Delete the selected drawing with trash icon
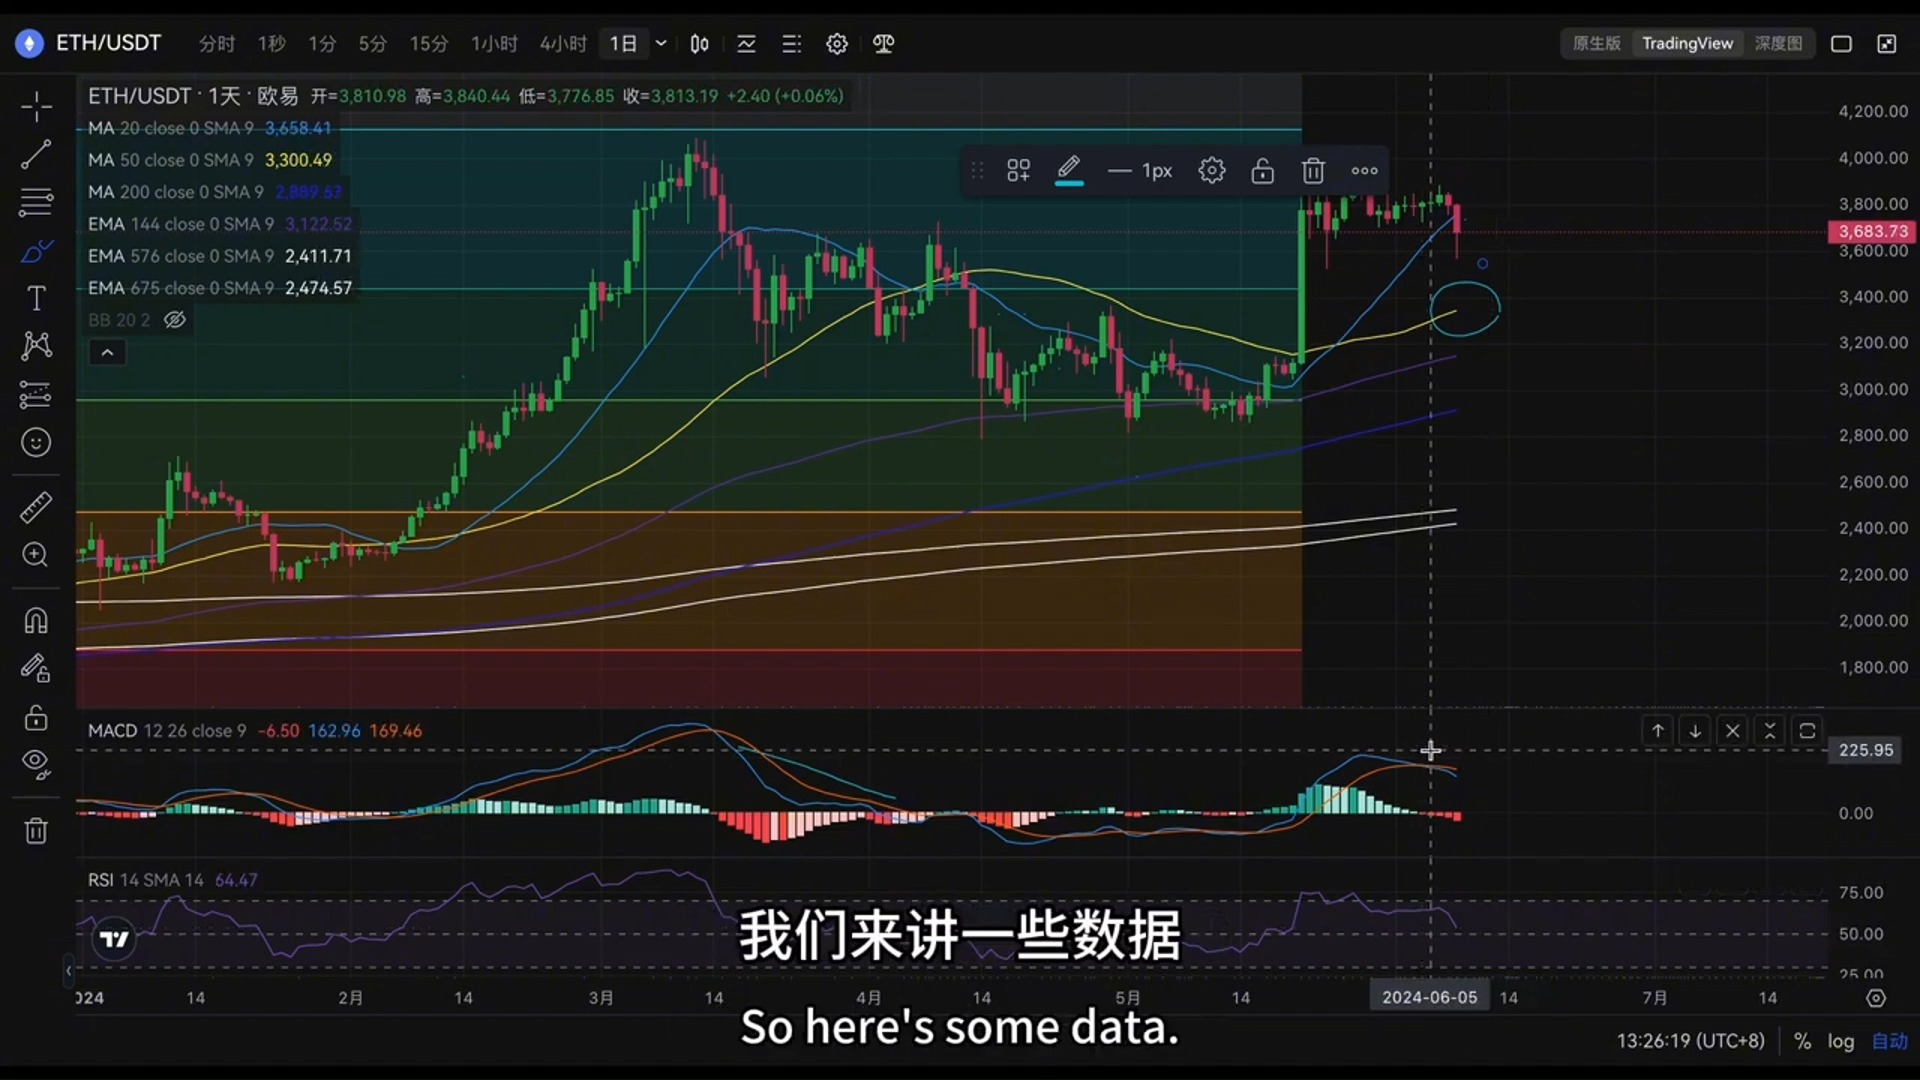Viewport: 1920px width, 1080px height. click(1313, 171)
